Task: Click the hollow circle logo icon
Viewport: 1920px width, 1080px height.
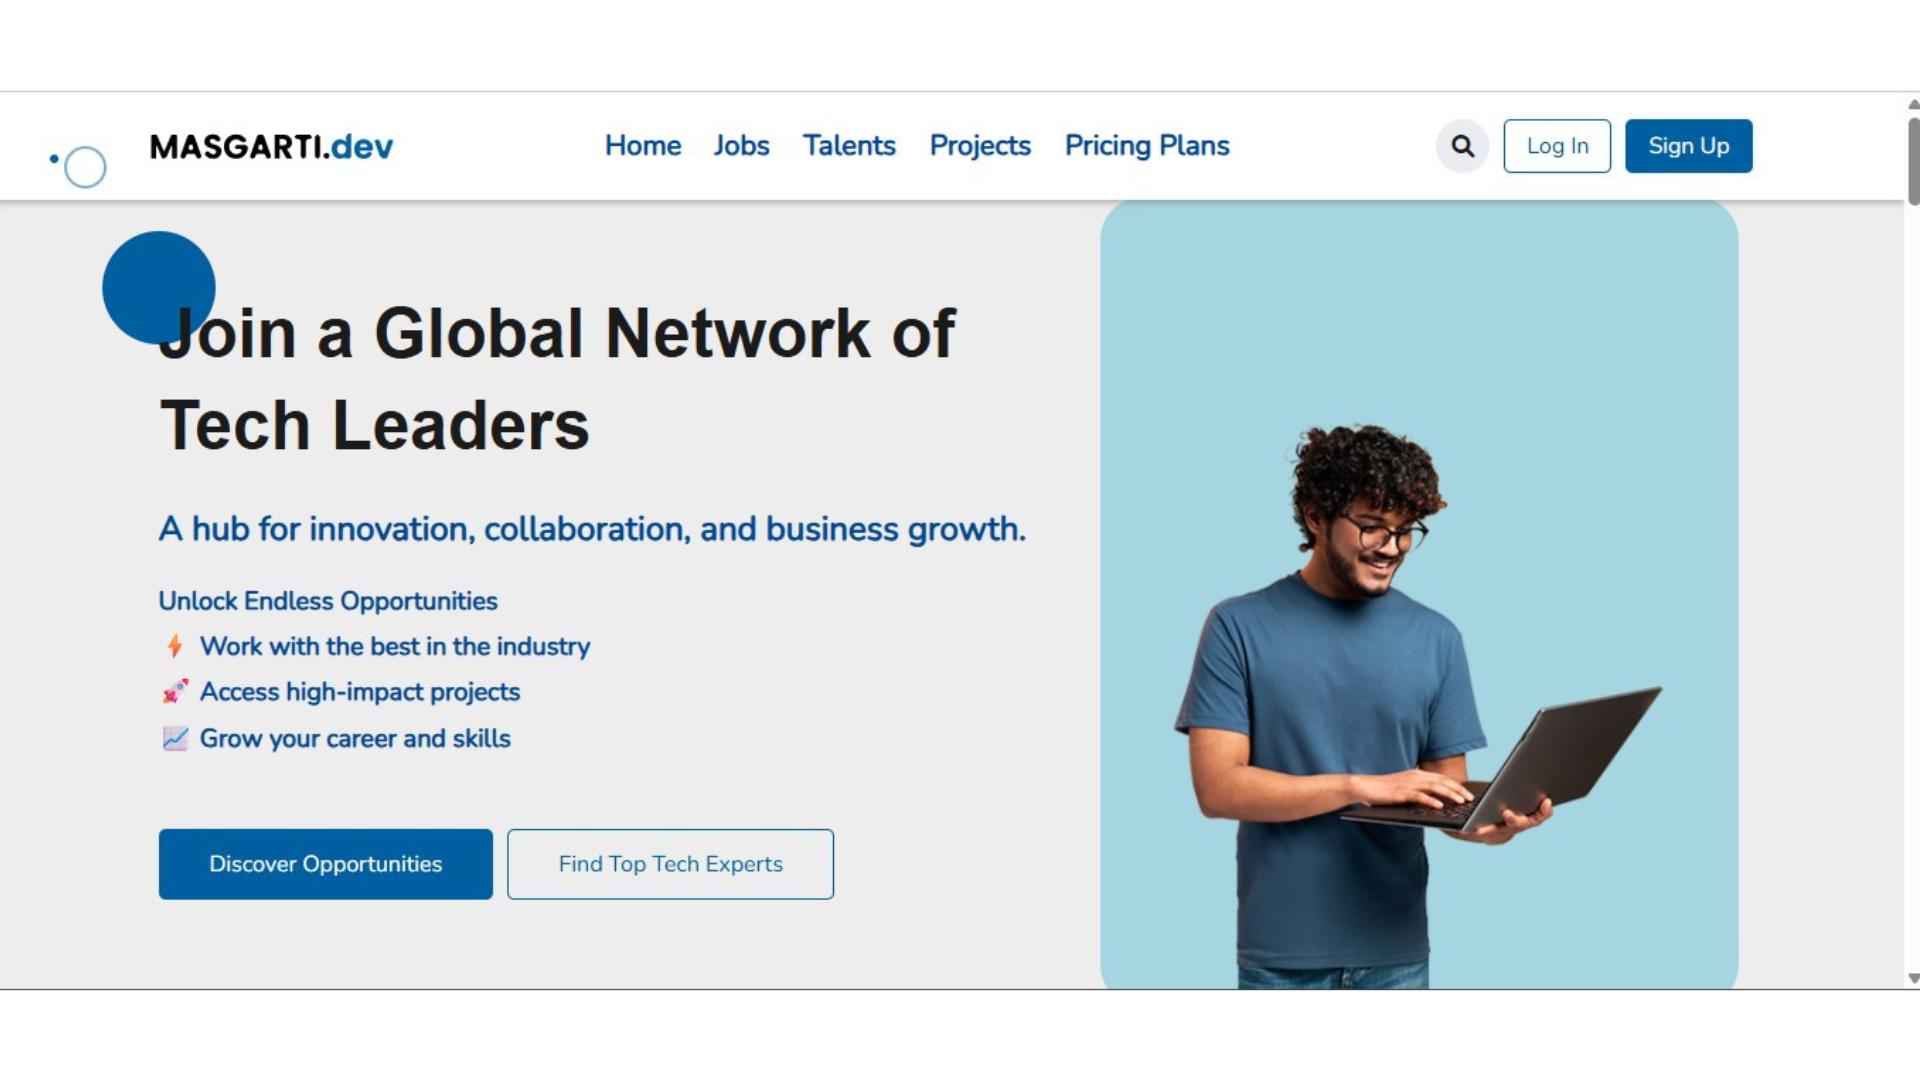Action: click(85, 167)
